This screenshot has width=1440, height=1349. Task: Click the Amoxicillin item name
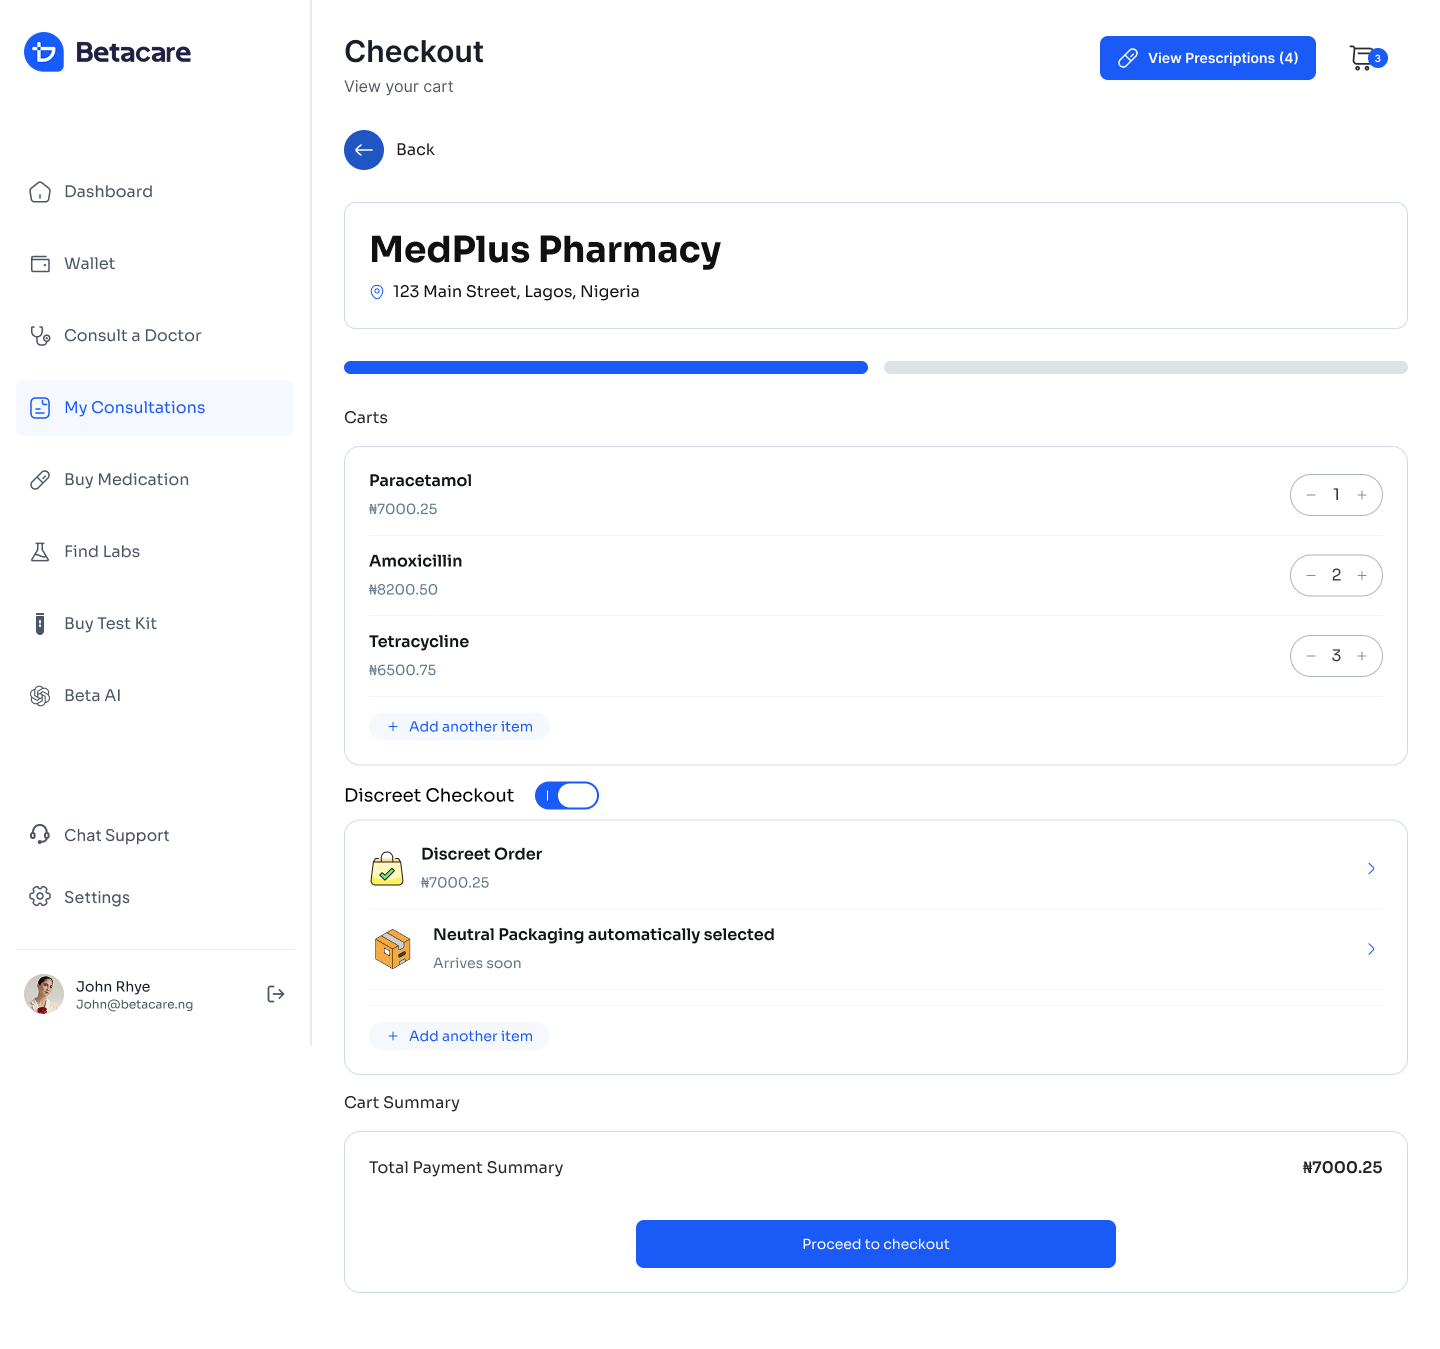[x=415, y=561]
